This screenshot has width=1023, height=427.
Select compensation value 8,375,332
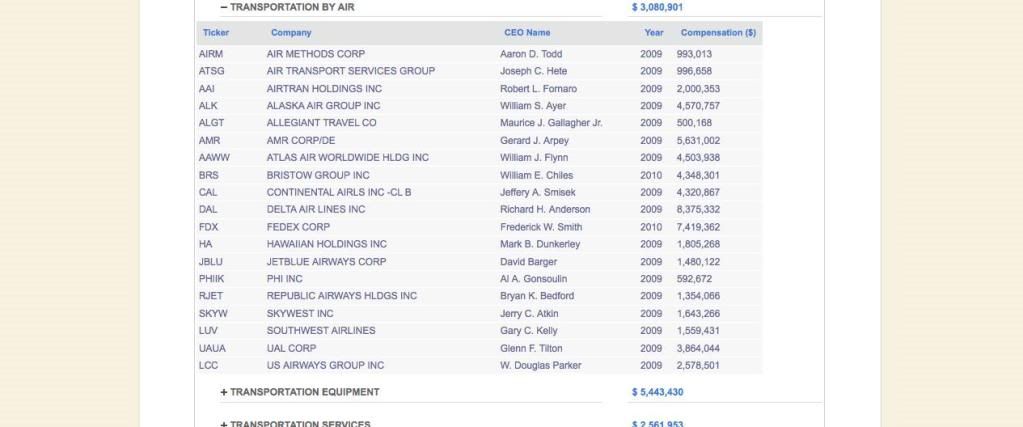(698, 210)
